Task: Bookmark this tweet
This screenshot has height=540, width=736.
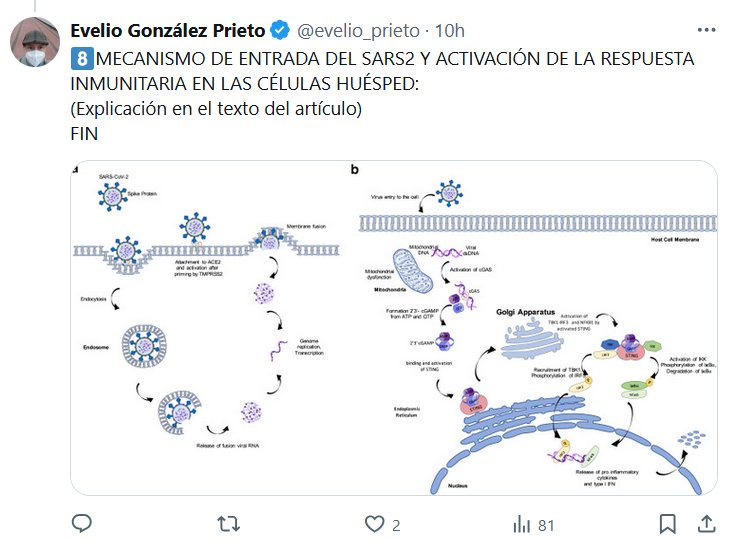Action: click(668, 523)
